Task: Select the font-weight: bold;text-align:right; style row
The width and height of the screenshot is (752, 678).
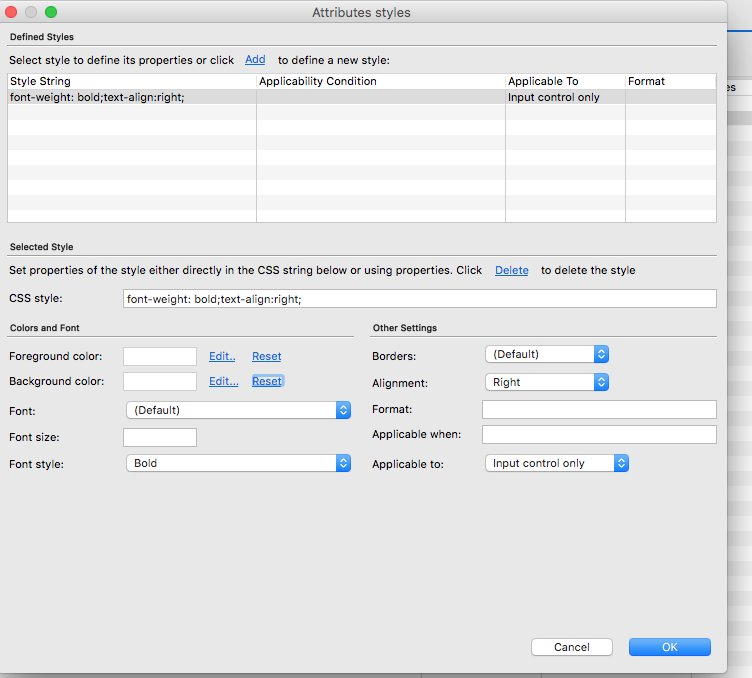Action: [x=362, y=97]
